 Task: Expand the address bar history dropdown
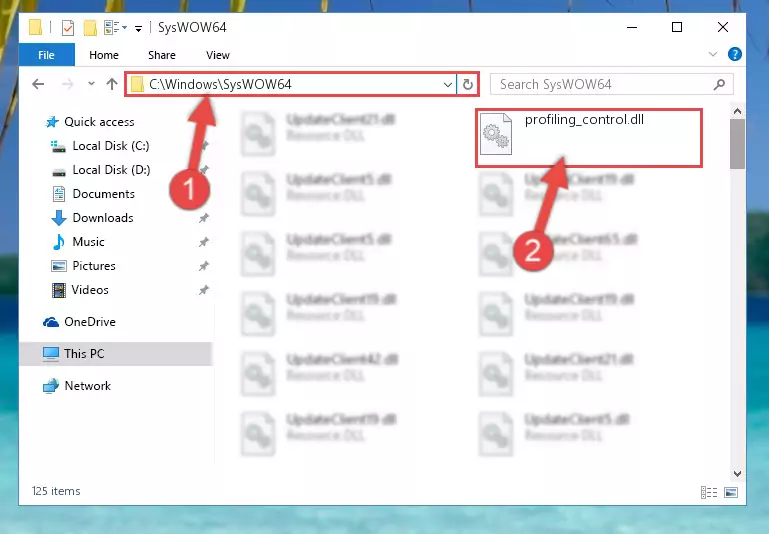447,85
